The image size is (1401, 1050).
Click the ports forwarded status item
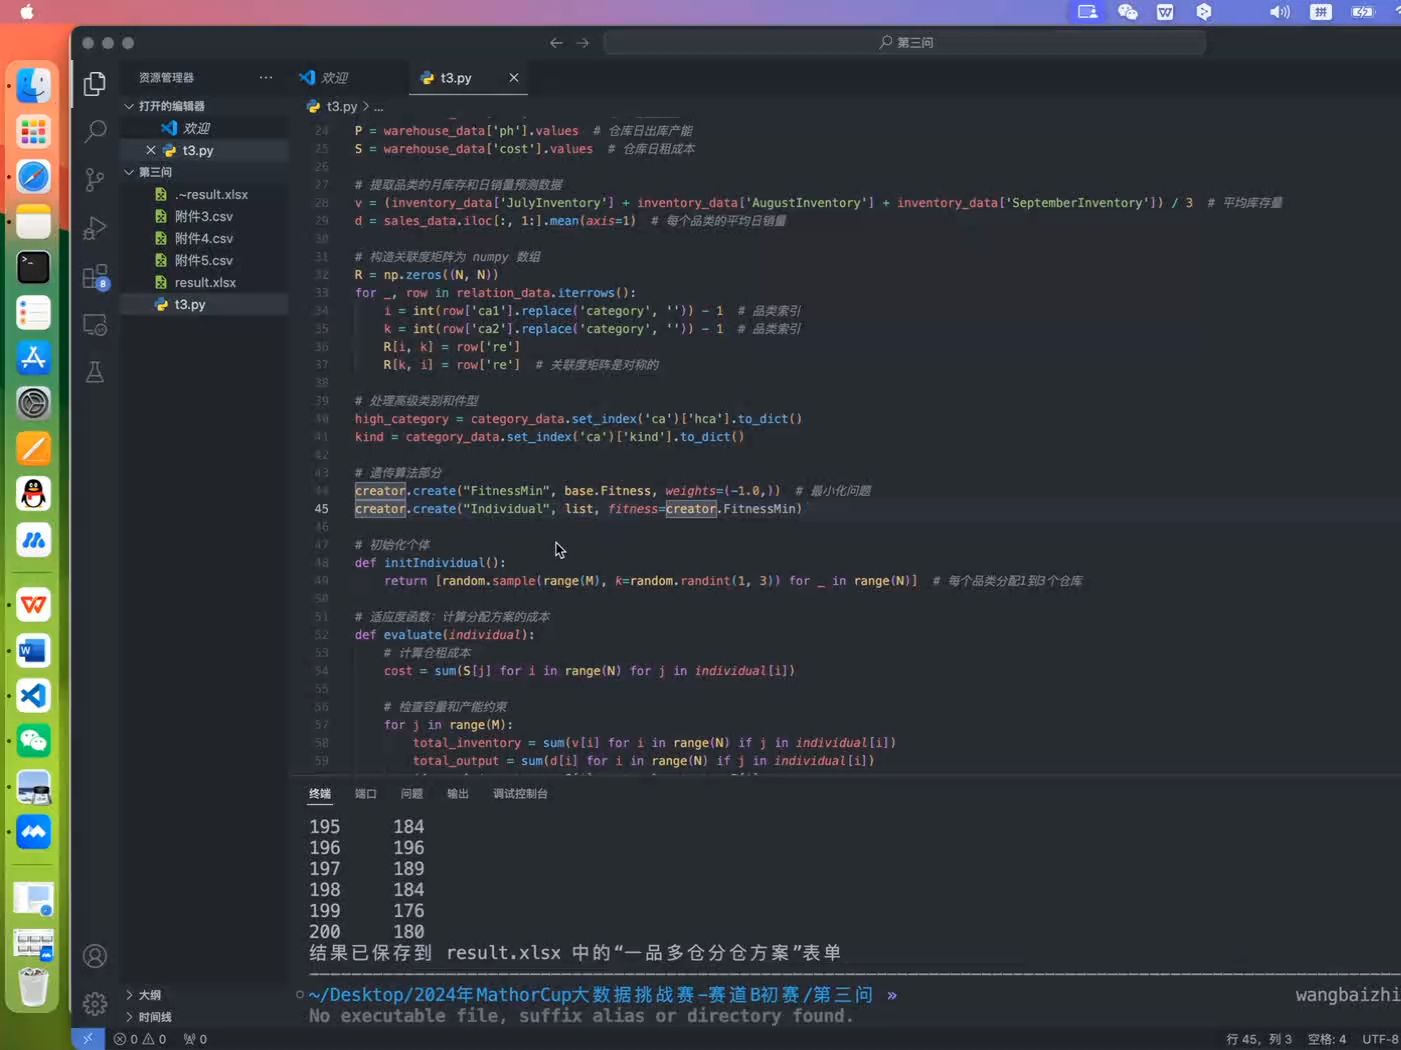[x=195, y=1039]
